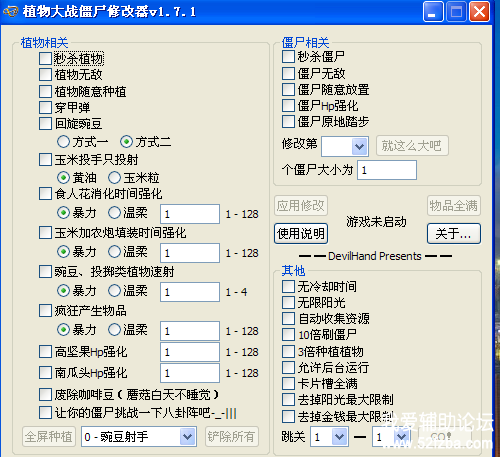The height and width of the screenshot is (457, 500).
Task: Select 暴力 under 食人花消化时间强化
Action: pyautogui.click(x=63, y=213)
